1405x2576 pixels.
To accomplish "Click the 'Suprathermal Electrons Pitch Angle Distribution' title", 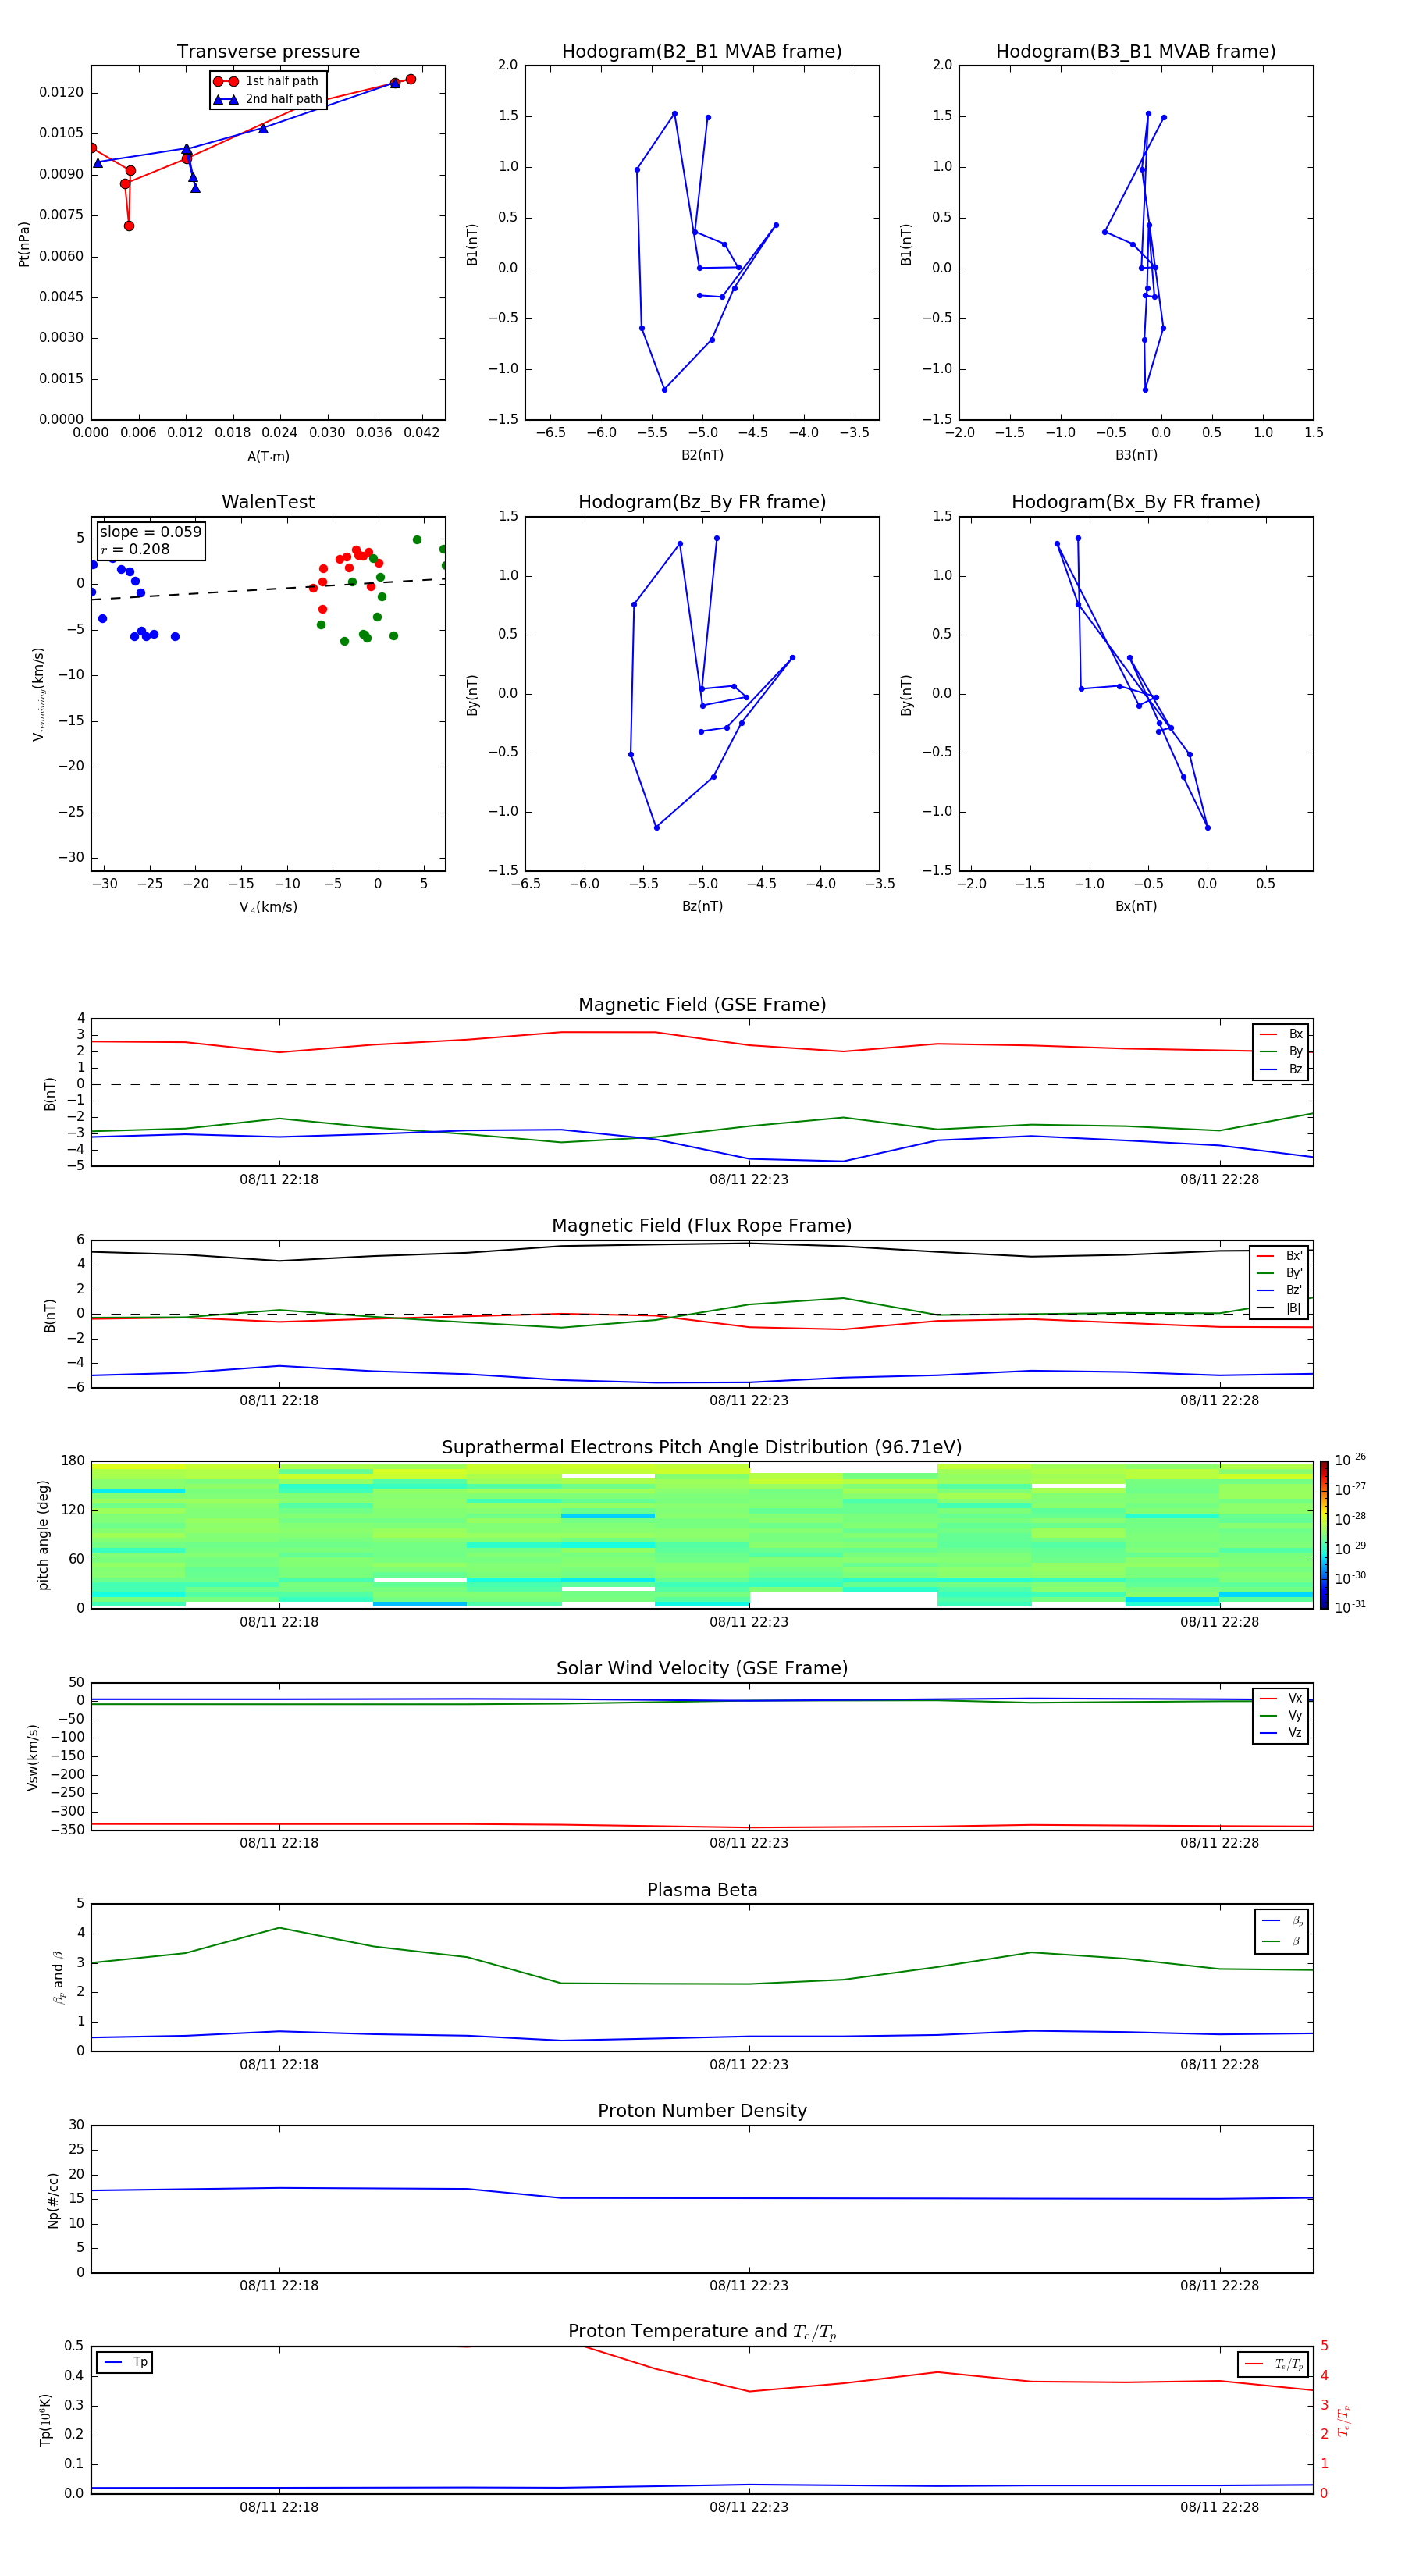I will pos(702,1447).
